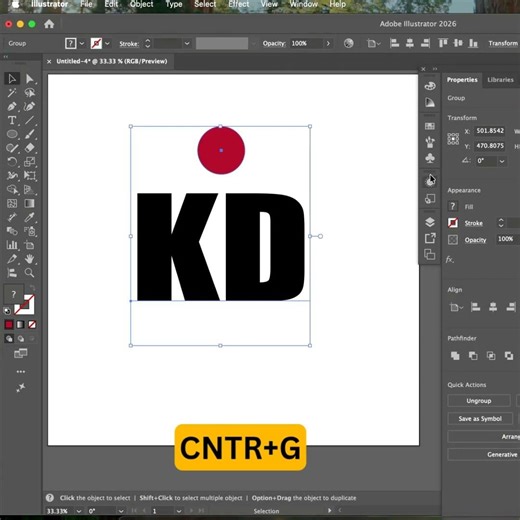The height and width of the screenshot is (520, 520).
Task: Expand the Opacity arrow in control bar
Action: (328, 43)
